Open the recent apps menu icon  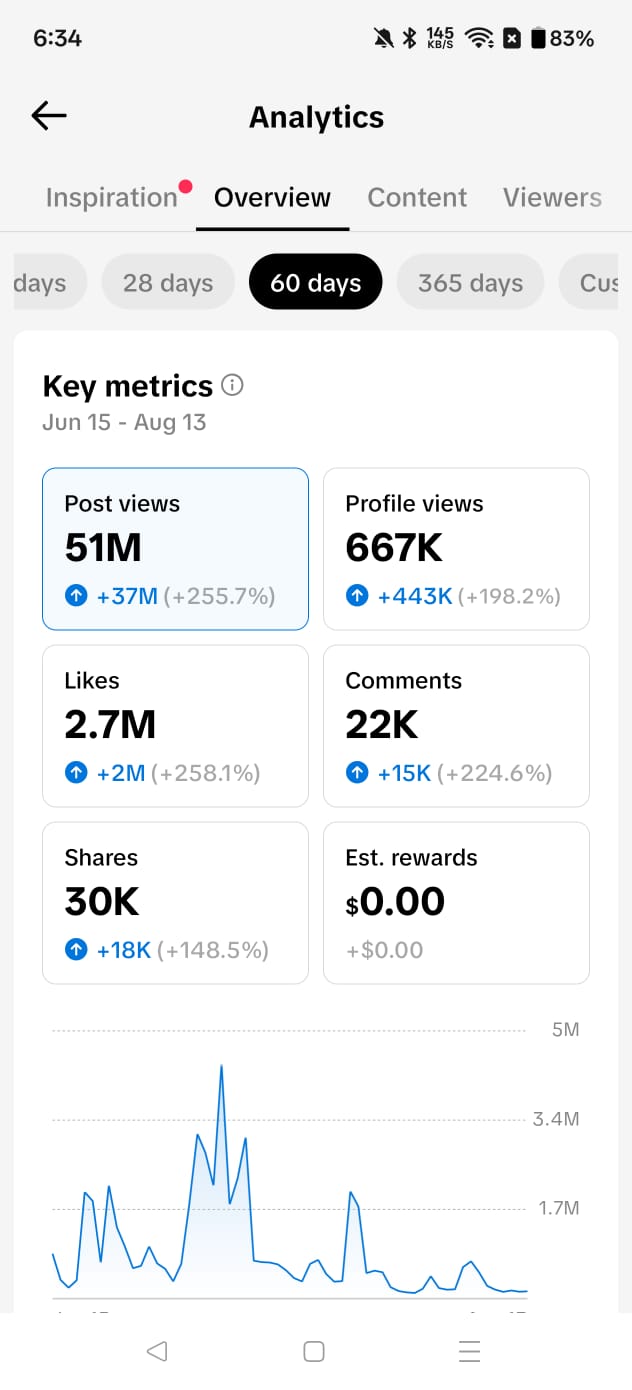(470, 1351)
